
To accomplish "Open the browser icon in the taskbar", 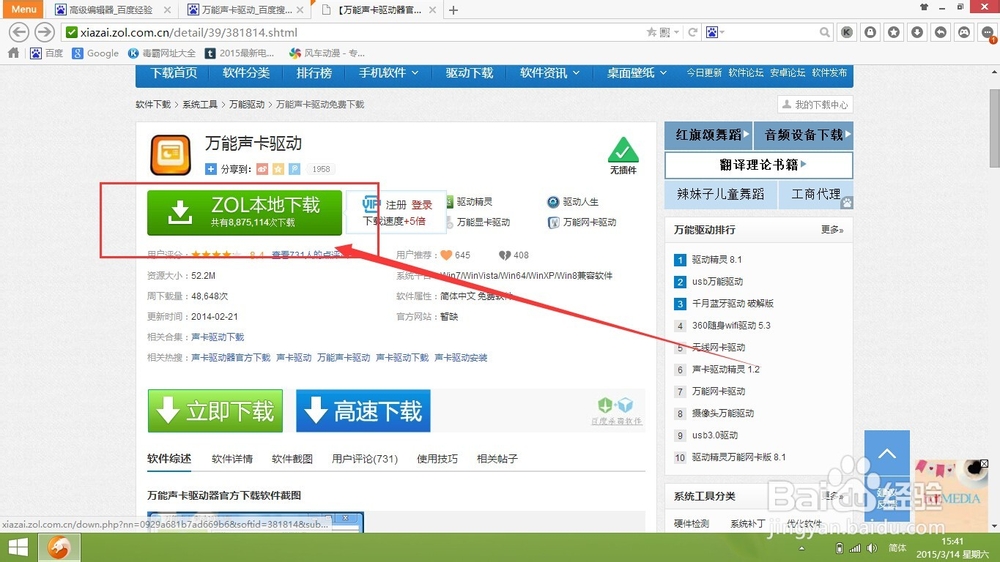I will (x=59, y=547).
